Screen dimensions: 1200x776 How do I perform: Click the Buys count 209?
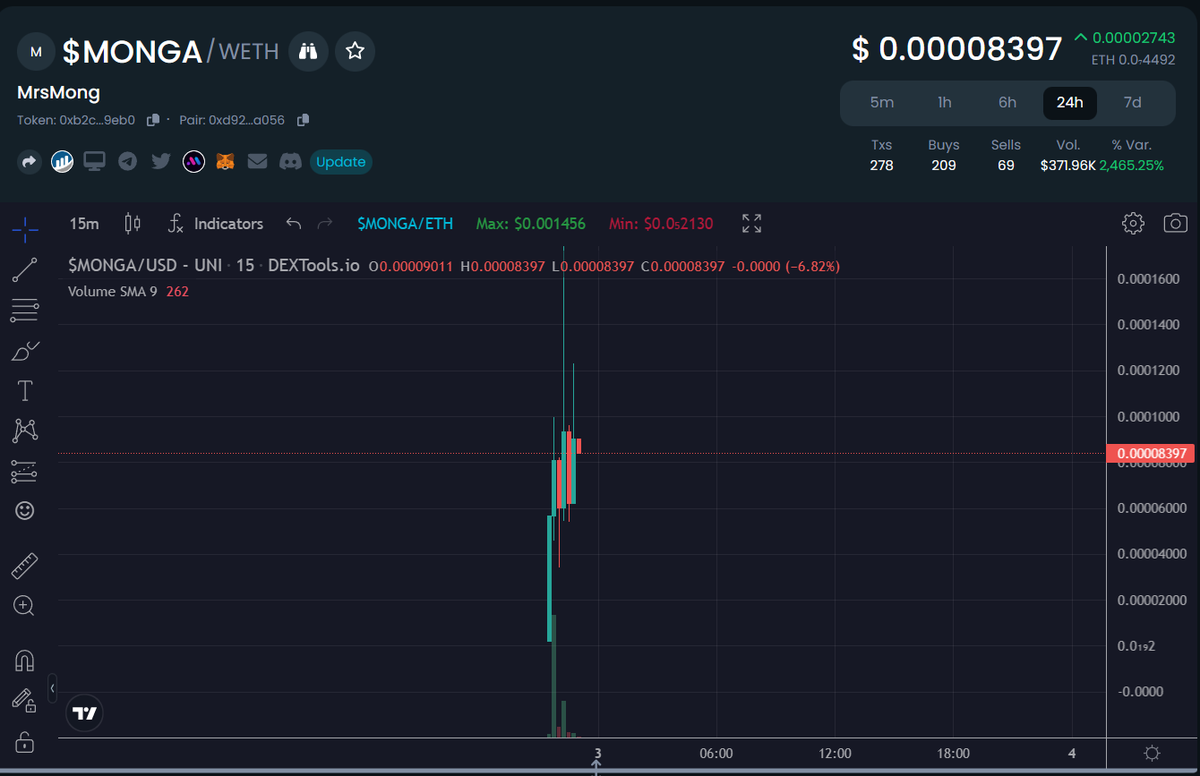pyautogui.click(x=943, y=165)
